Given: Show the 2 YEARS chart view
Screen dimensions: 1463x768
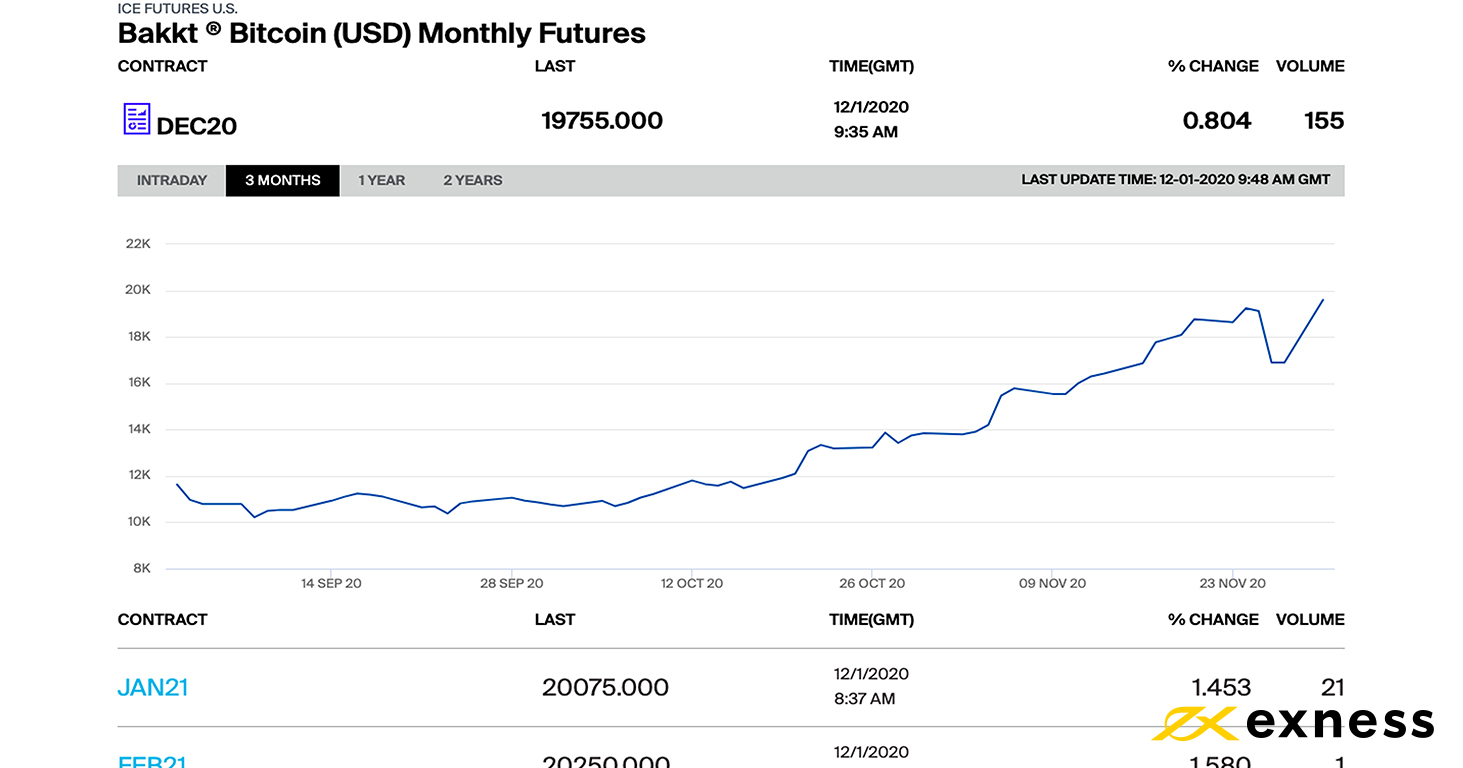Looking at the screenshot, I should click(x=473, y=181).
